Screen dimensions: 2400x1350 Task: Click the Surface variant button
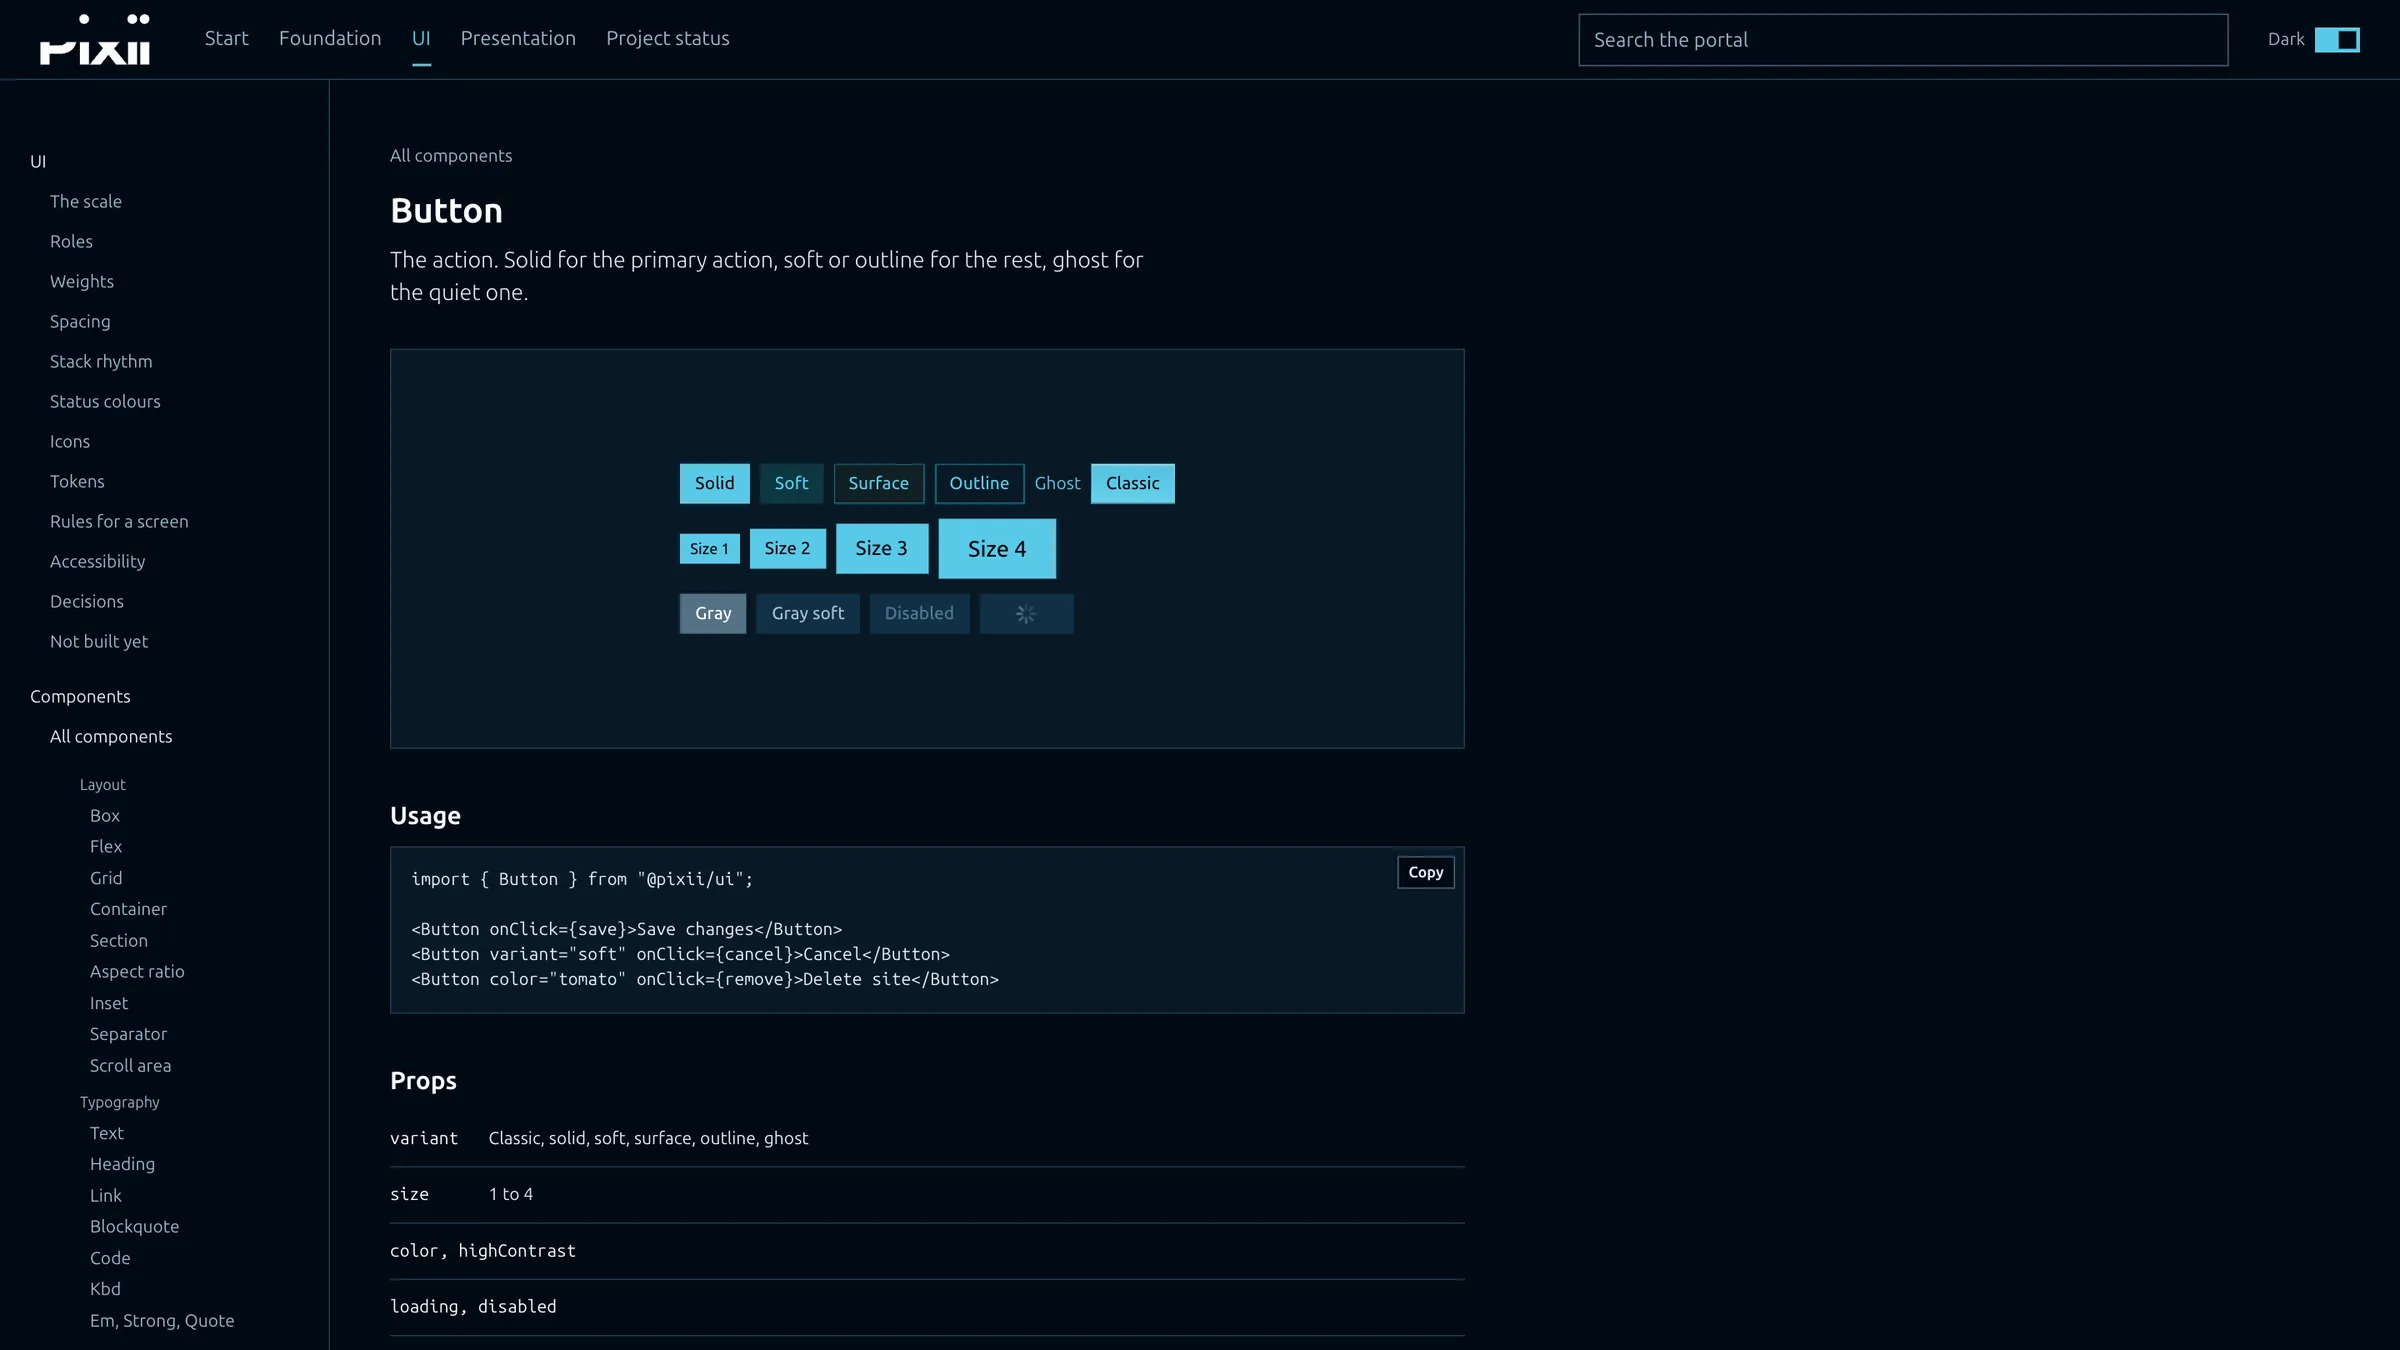tap(879, 484)
